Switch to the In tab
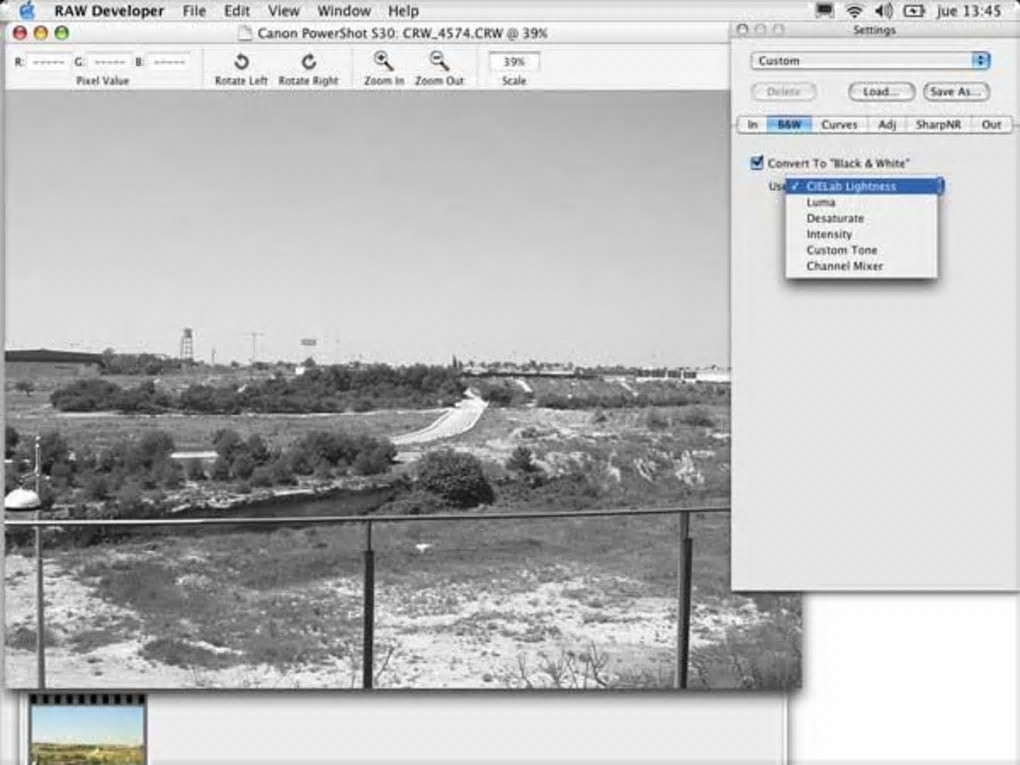1020x765 pixels. (x=753, y=124)
